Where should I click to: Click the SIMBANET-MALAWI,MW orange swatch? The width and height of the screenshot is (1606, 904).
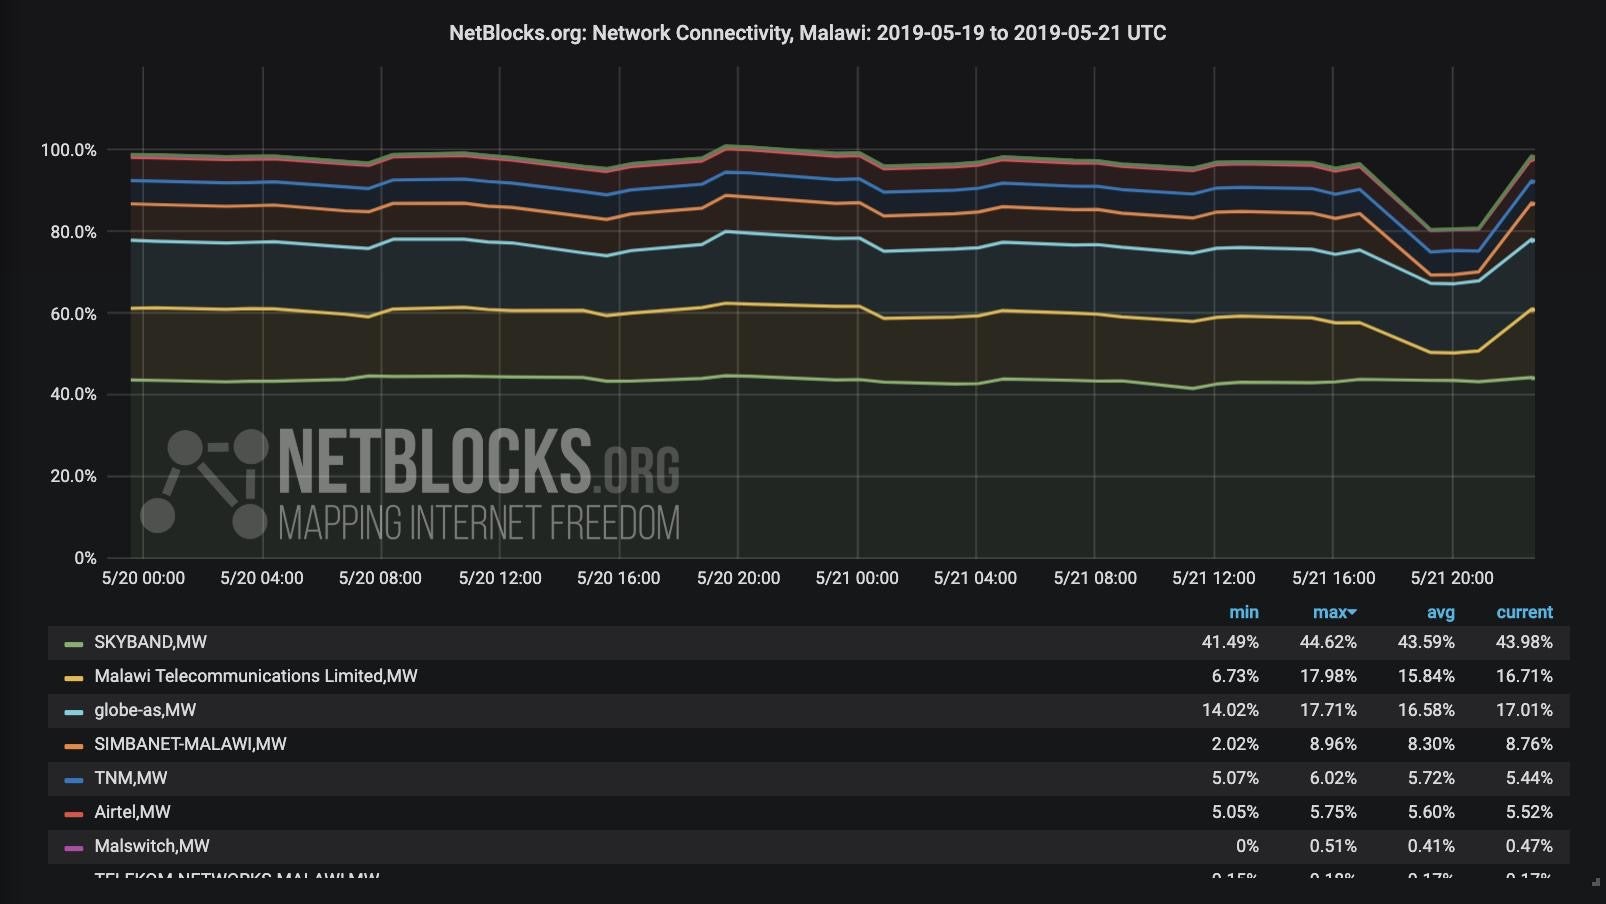[73, 745]
